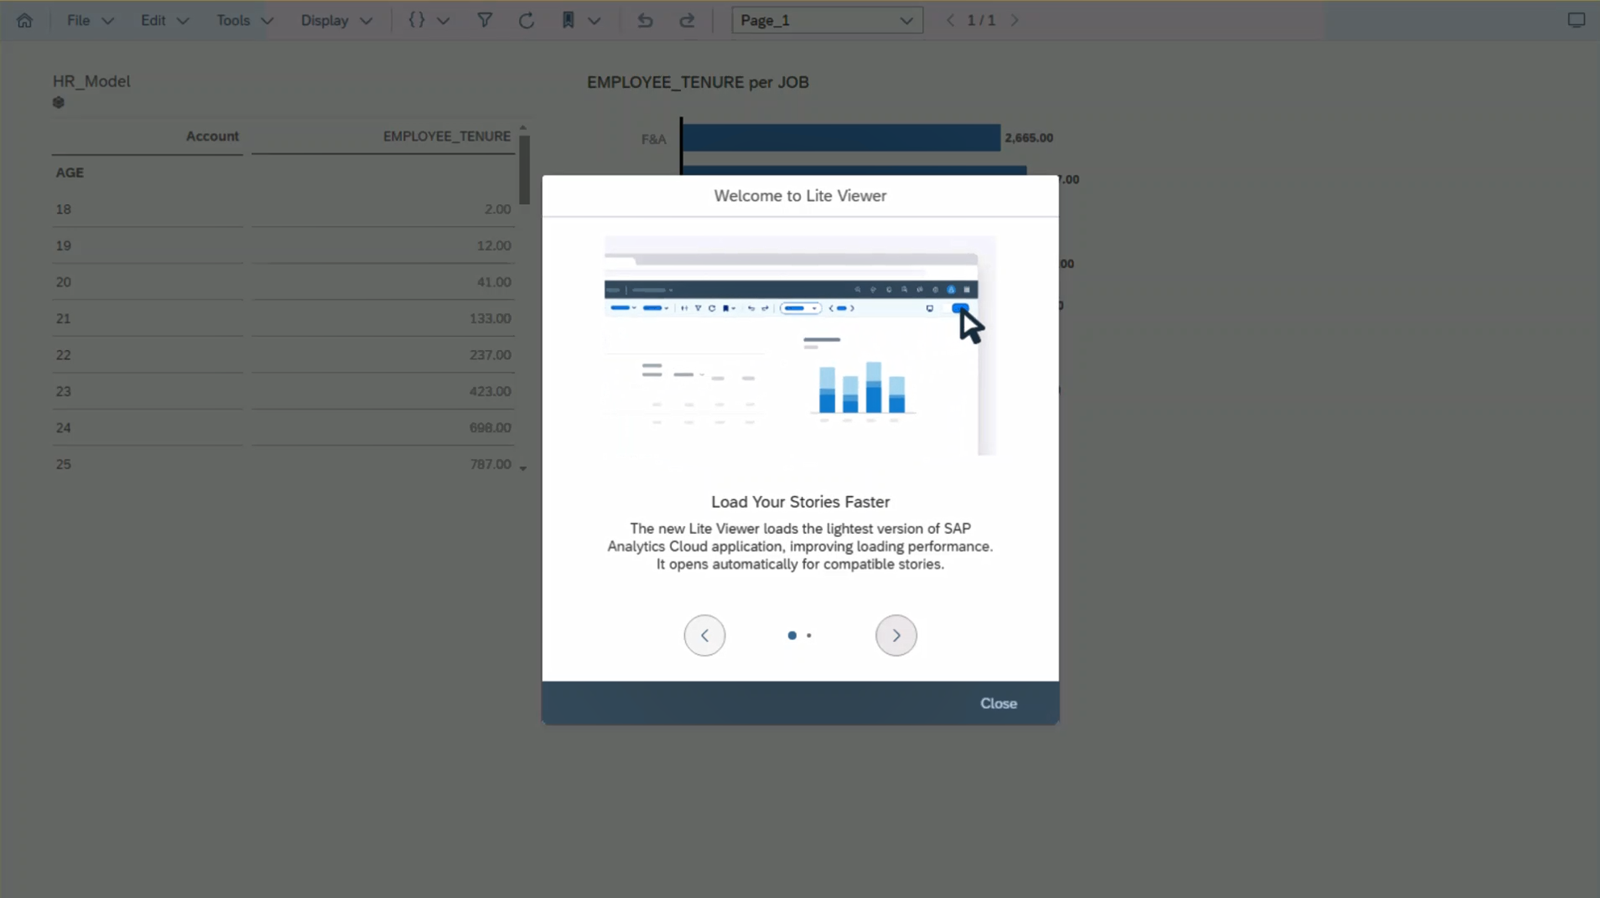Click the 787.00 tenure value
This screenshot has height=898, width=1600.
click(x=490, y=464)
